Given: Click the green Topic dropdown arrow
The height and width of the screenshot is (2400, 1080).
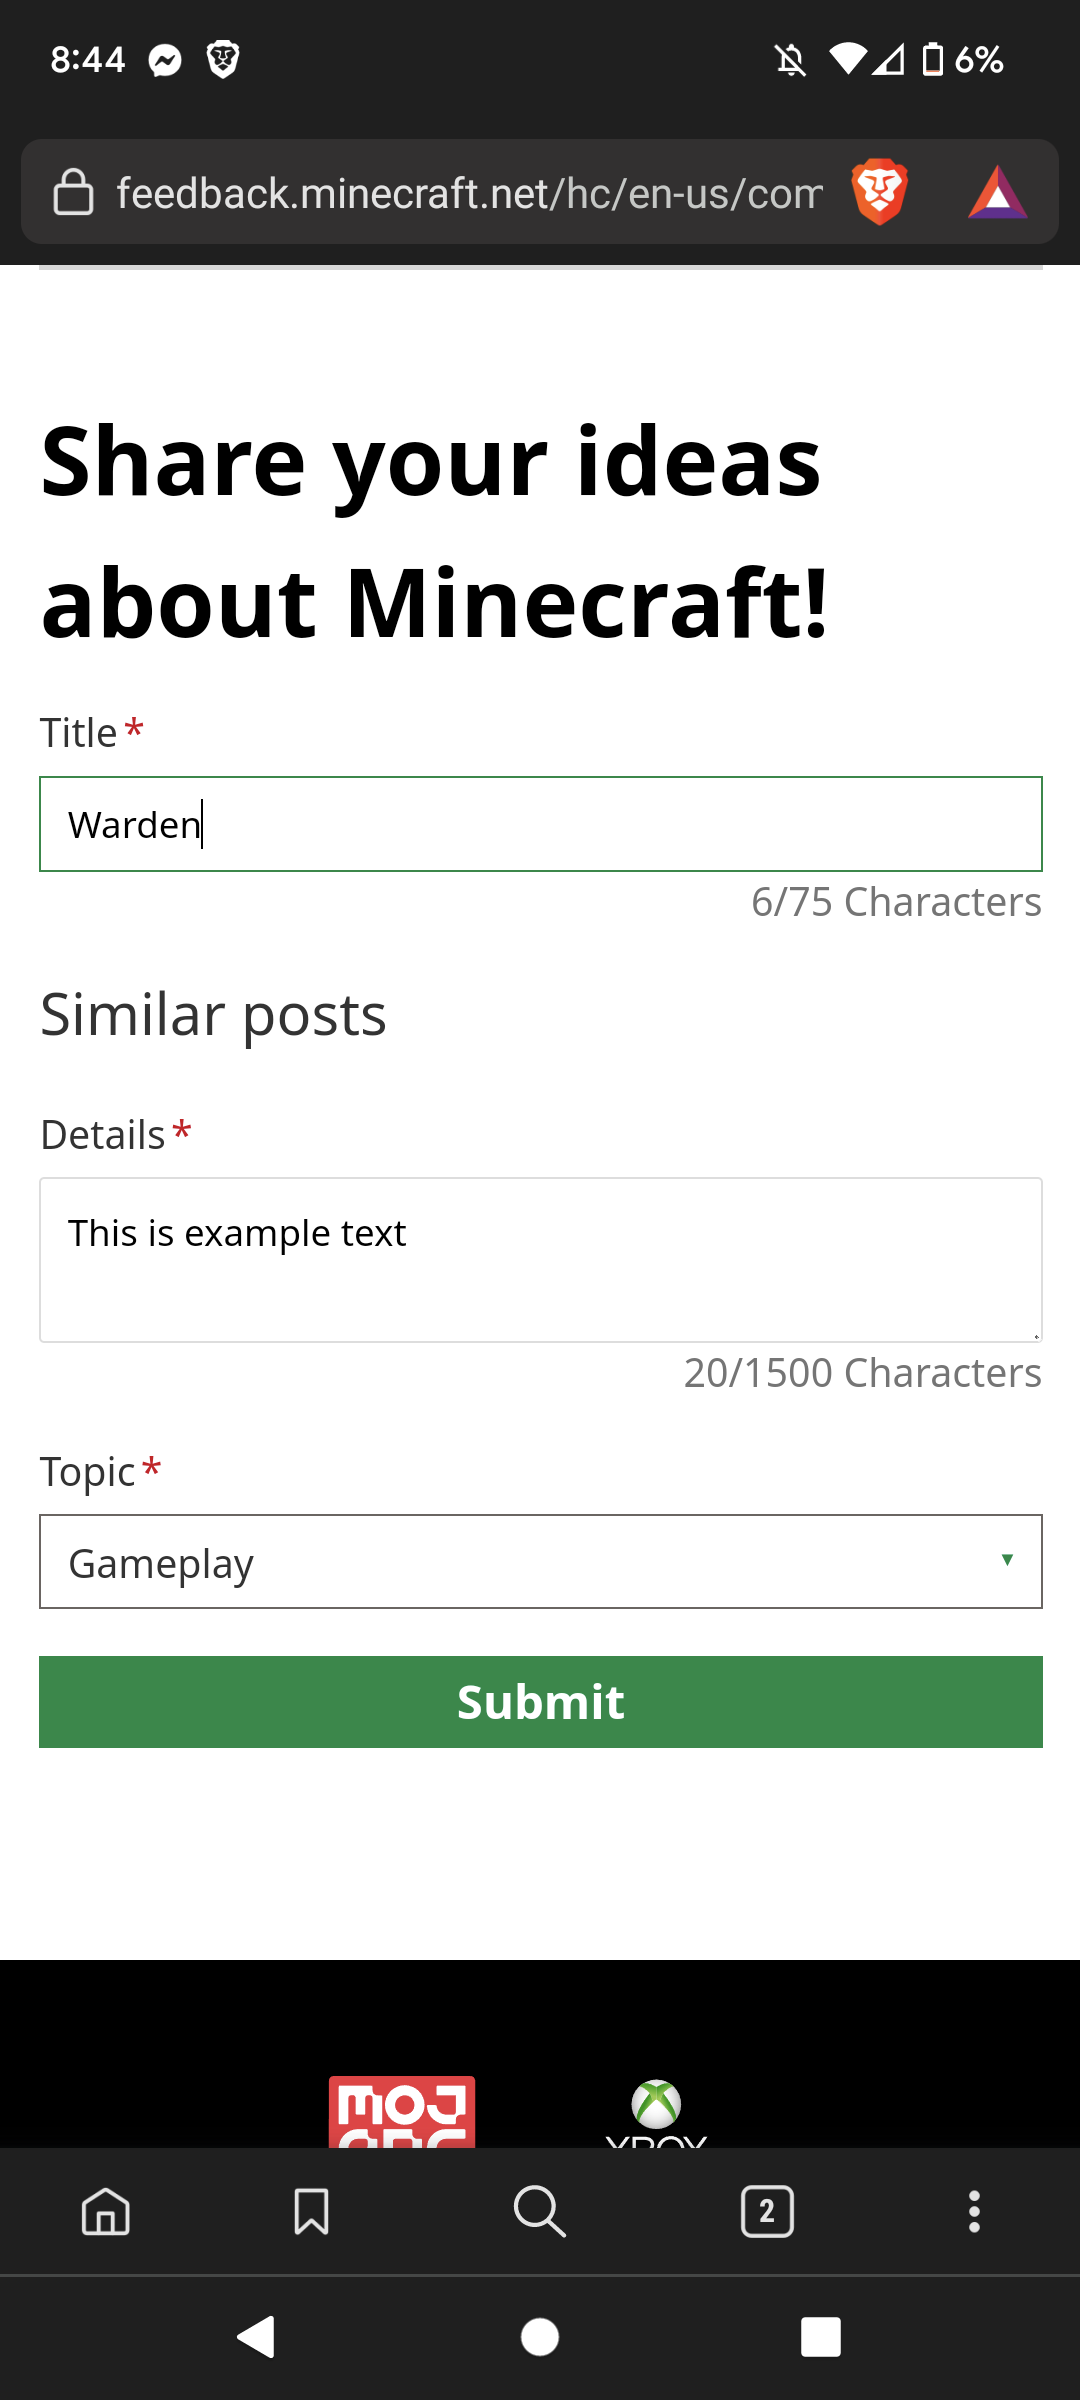Looking at the screenshot, I should click(1007, 1560).
